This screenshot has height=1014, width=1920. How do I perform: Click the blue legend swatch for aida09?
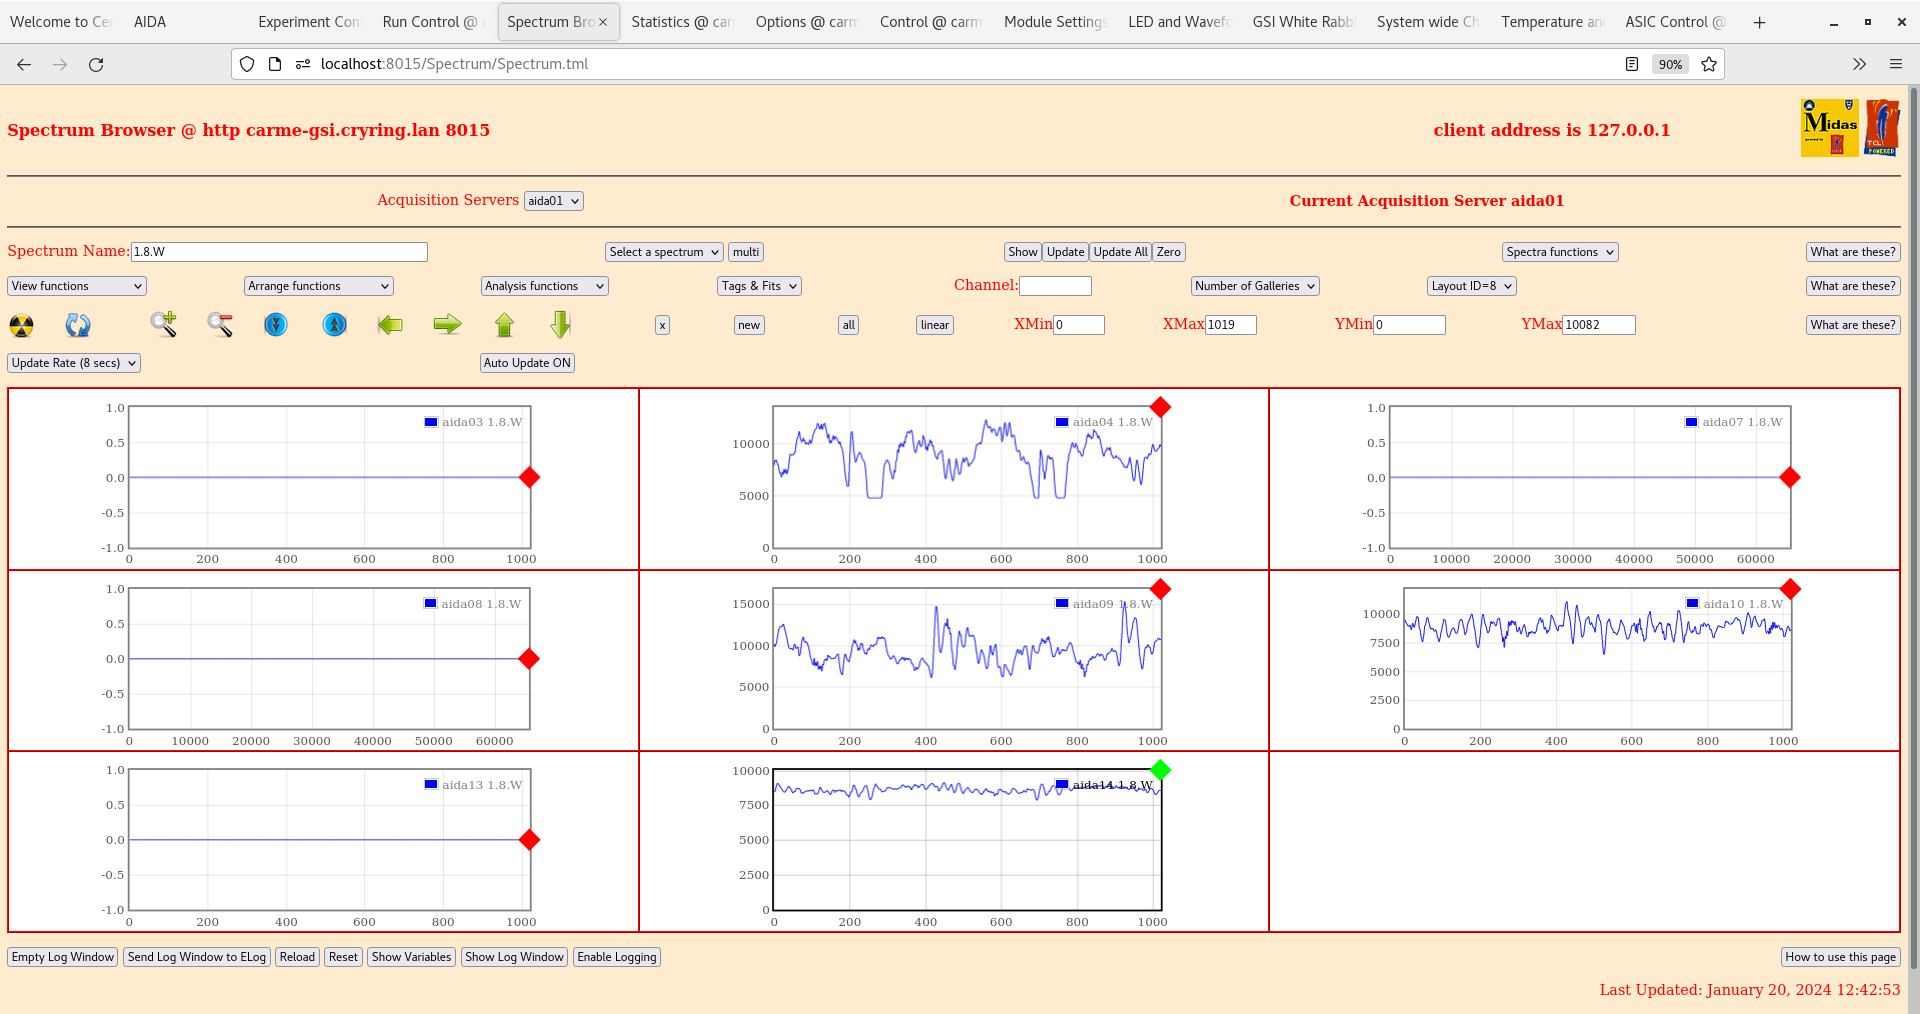(1062, 603)
